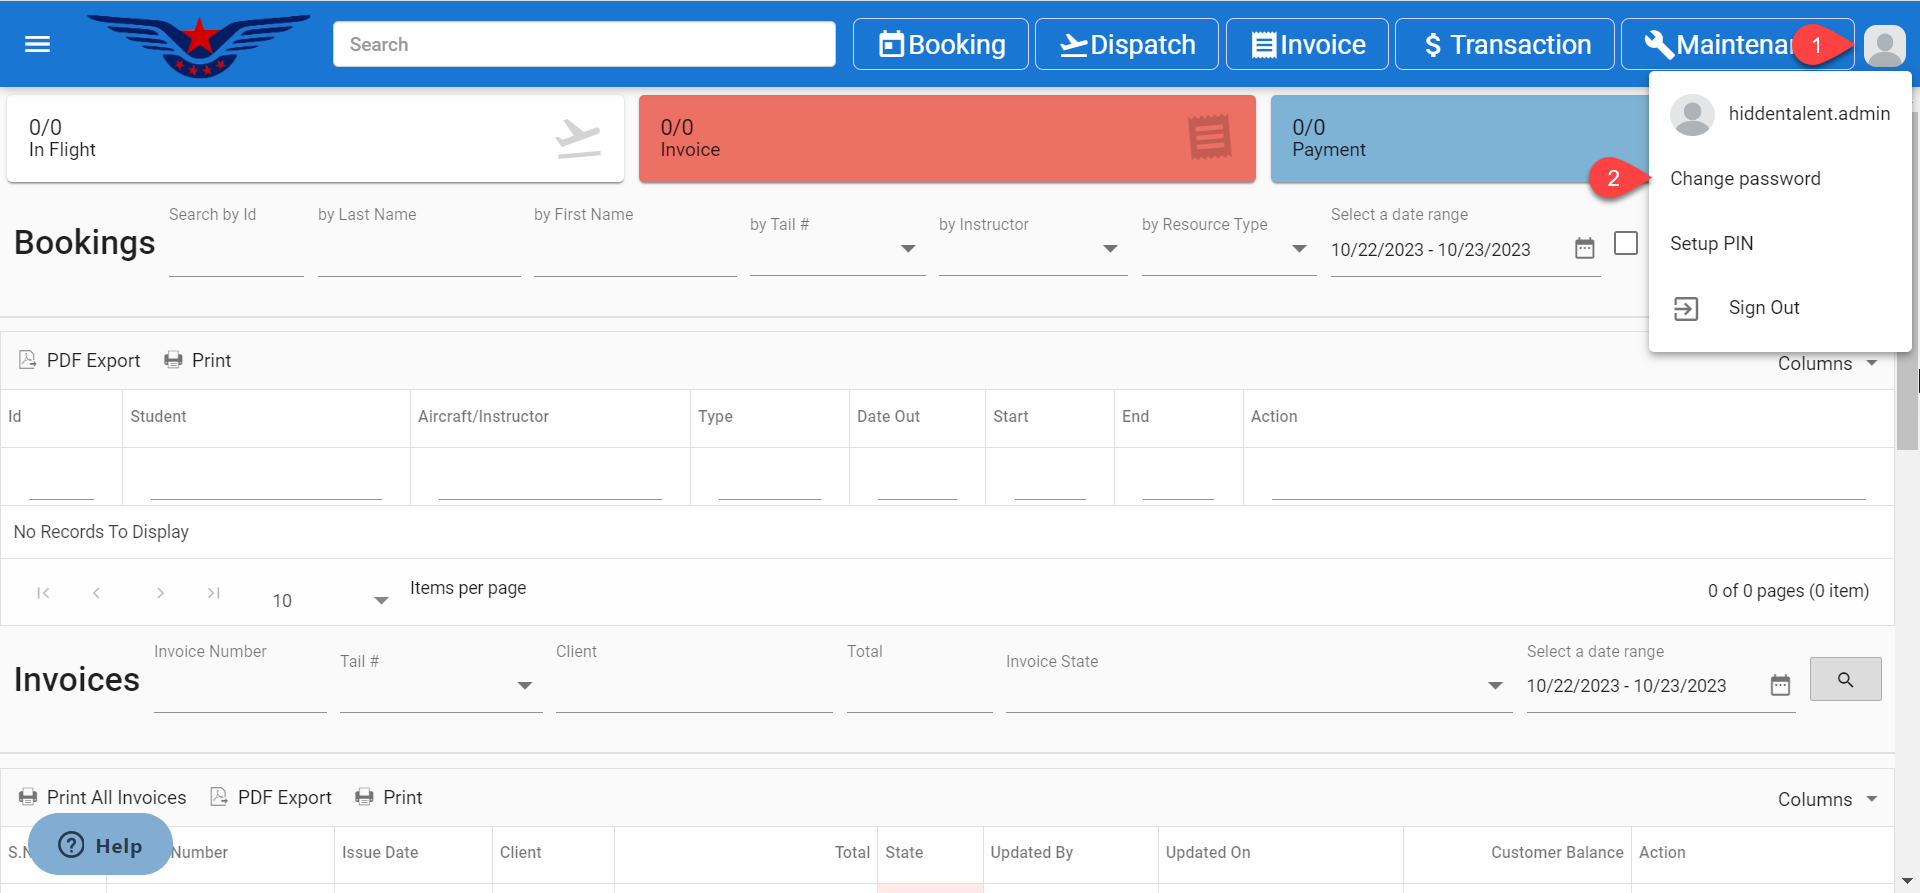Tick the checkbox beside bookings date range
Screen dimensions: 1920x893
(x=1626, y=244)
